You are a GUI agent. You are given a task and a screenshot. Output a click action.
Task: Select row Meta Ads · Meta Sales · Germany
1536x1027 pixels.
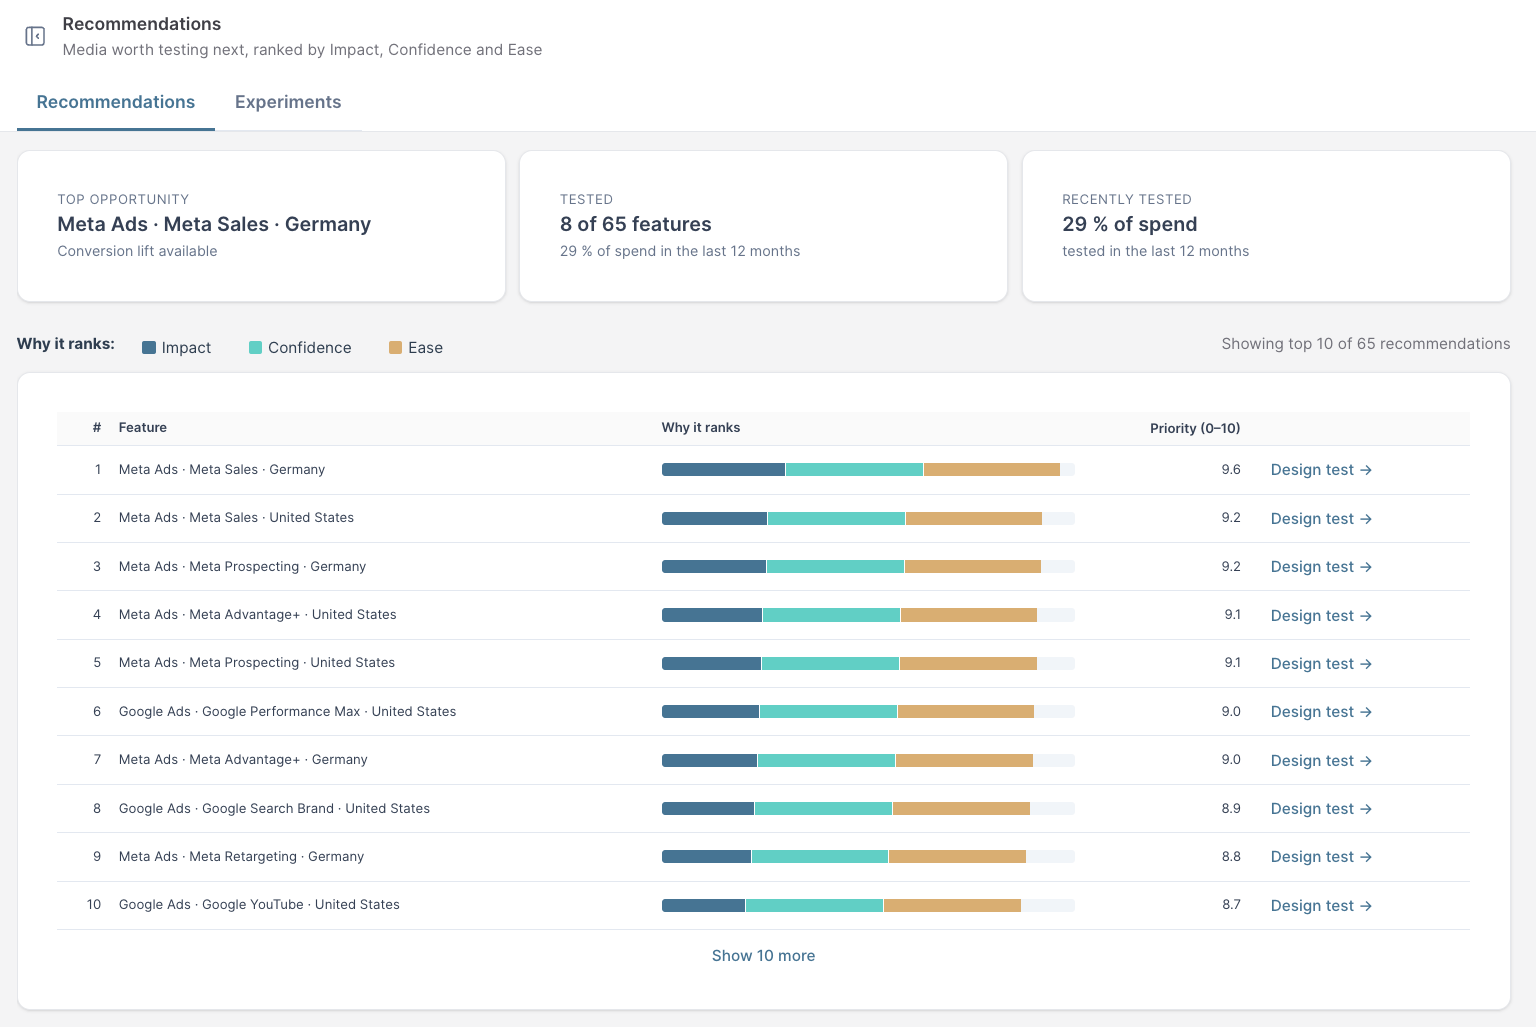(x=763, y=470)
